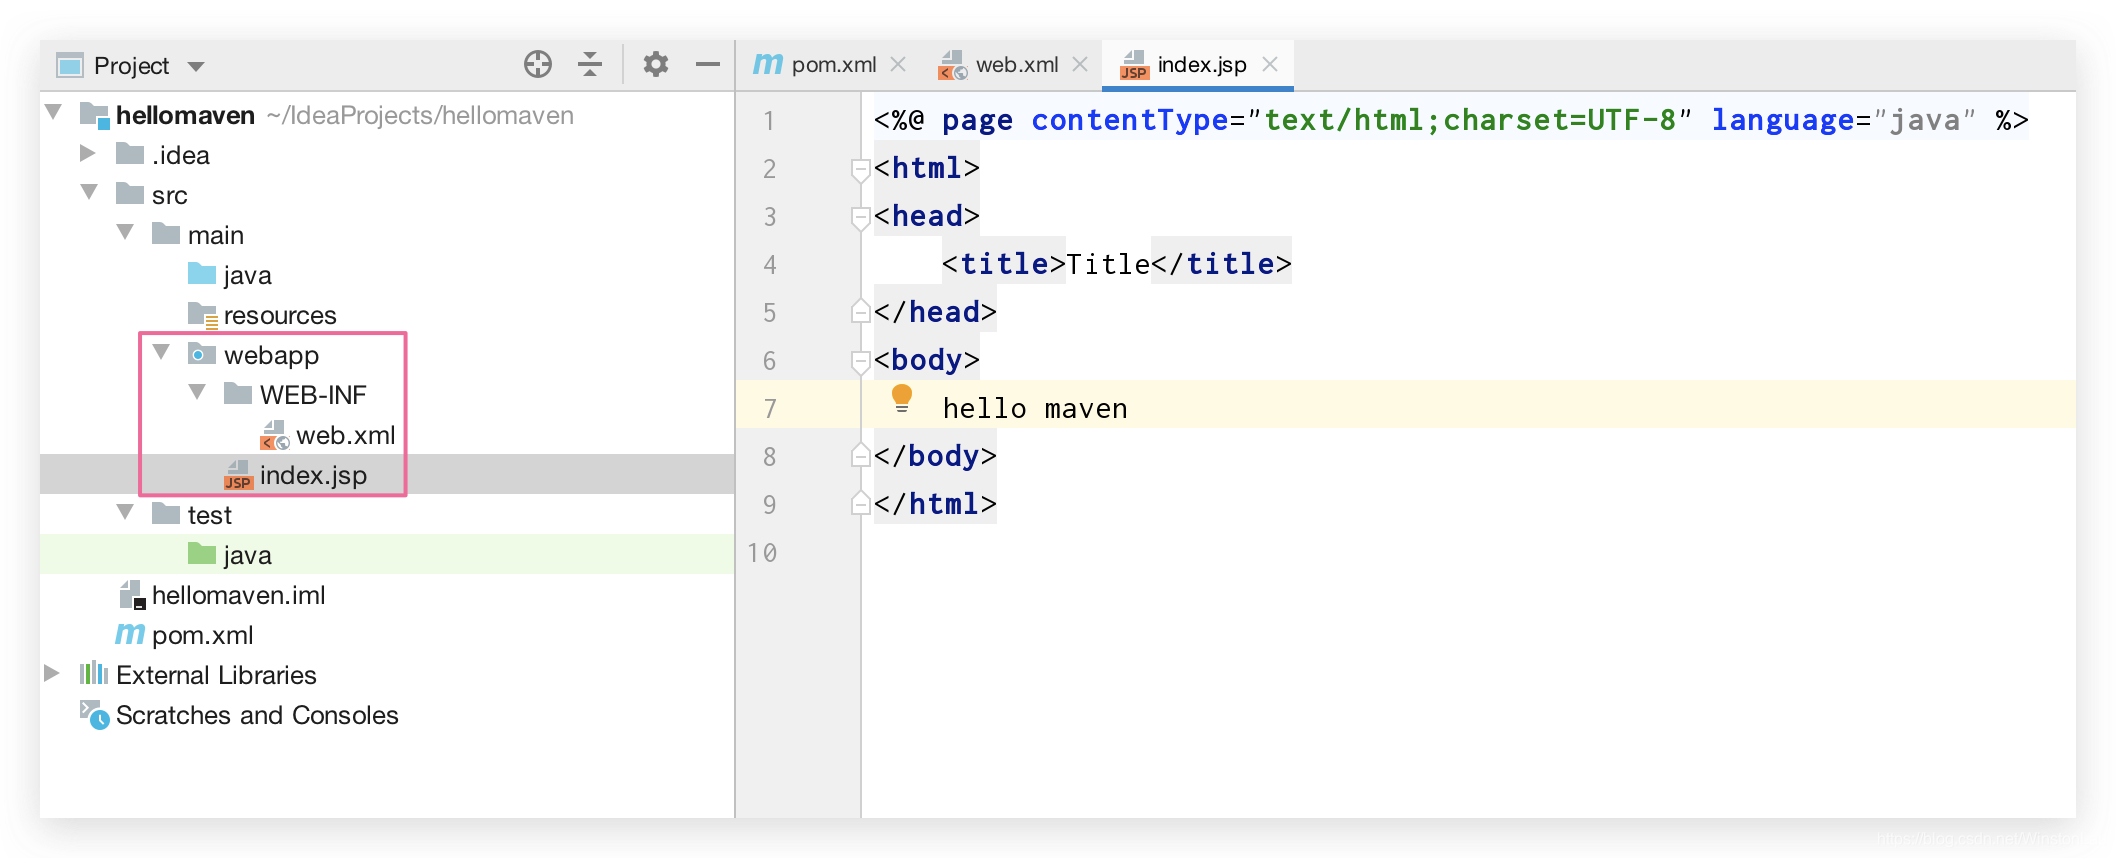Click the resources folder icon
The image size is (2116, 858).
[x=203, y=316]
